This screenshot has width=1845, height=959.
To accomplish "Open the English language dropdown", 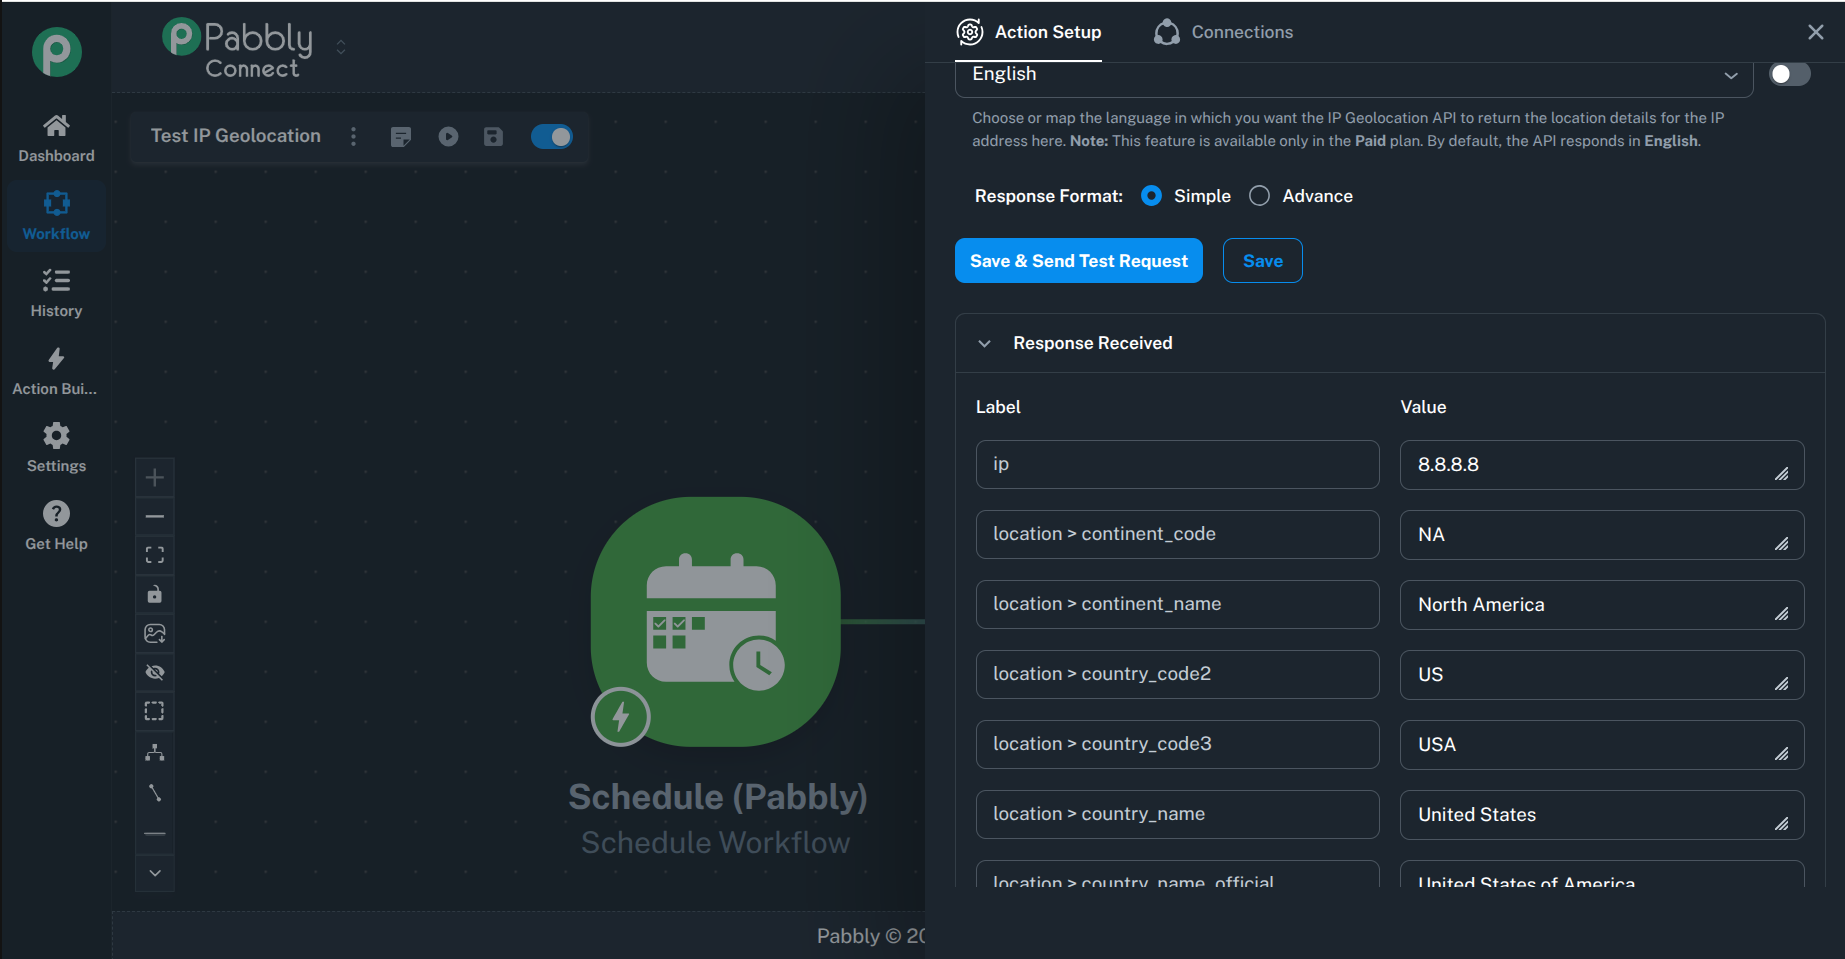I will point(1354,75).
